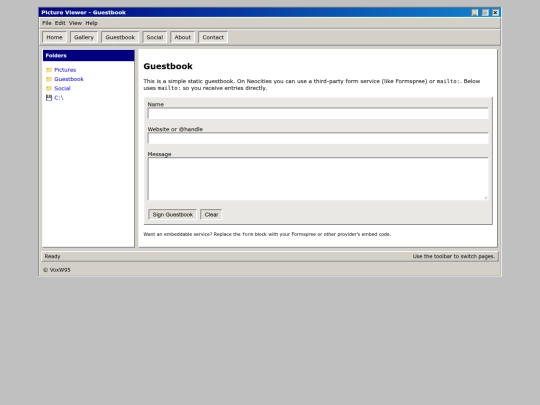Click the Name field label
The width and height of the screenshot is (540, 405).
(156, 104)
